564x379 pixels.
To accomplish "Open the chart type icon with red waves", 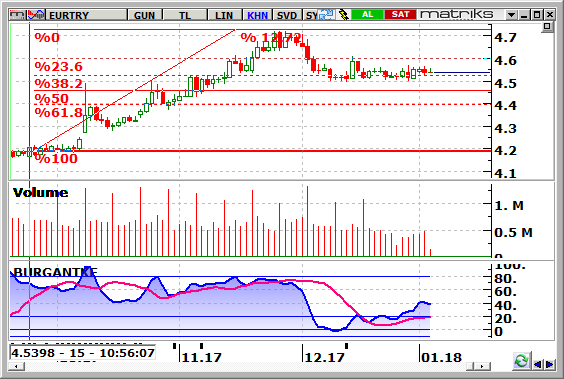I will 36,15.
